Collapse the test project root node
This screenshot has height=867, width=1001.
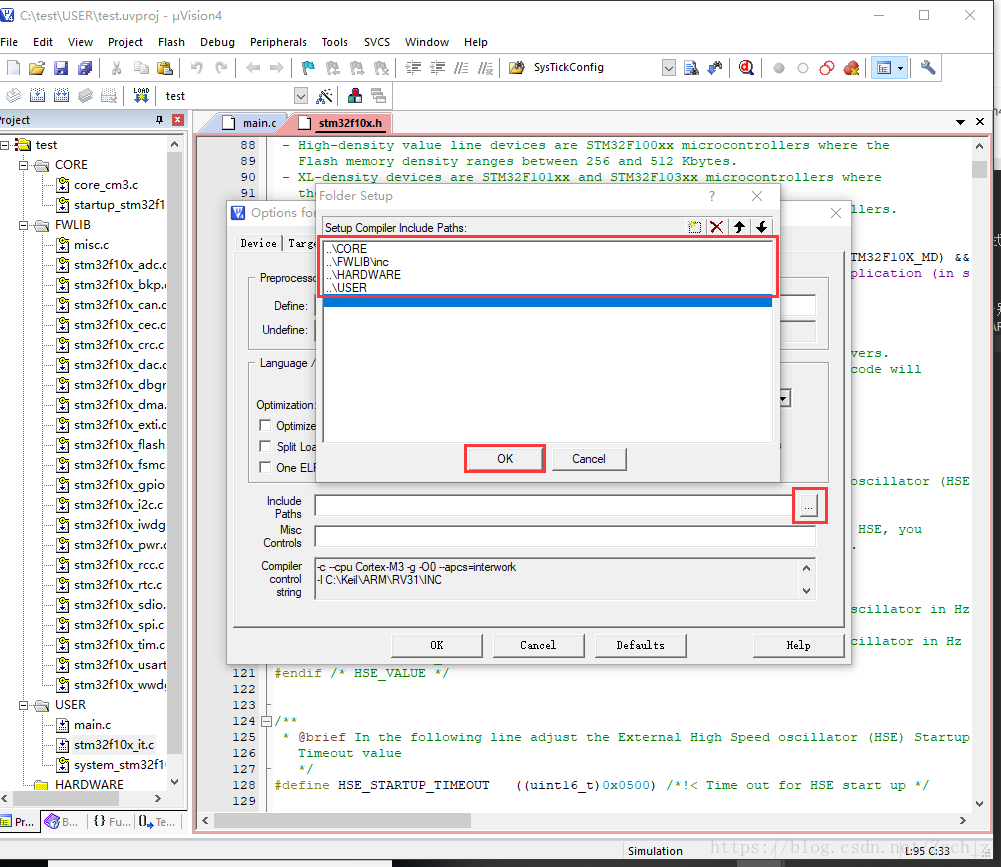coord(4,145)
